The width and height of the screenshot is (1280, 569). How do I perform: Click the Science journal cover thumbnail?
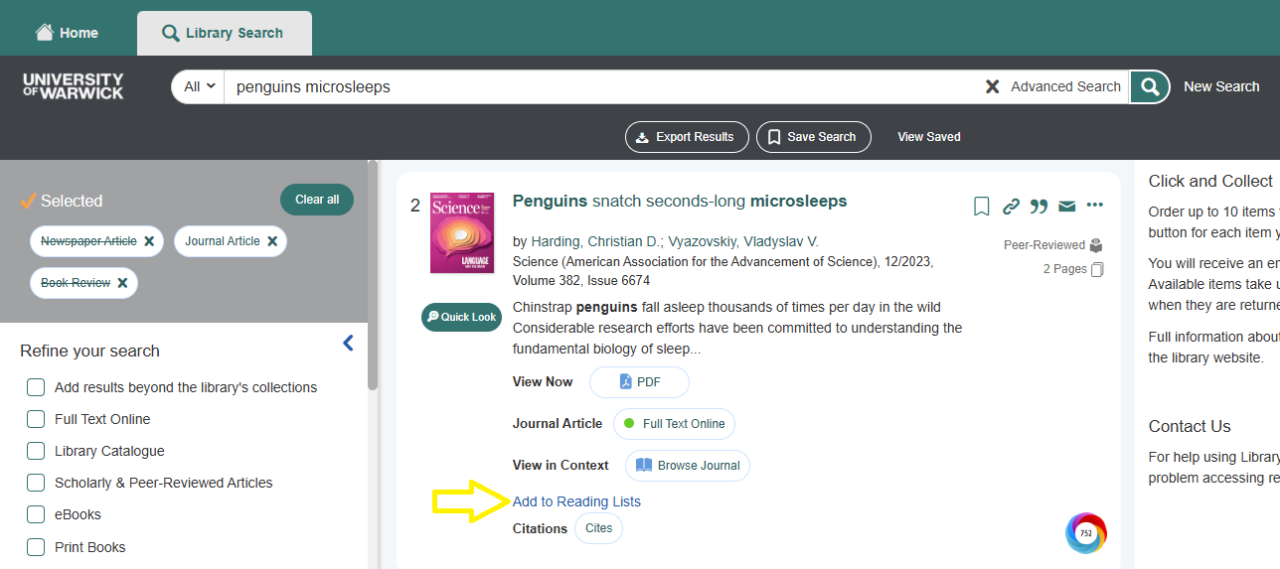coord(462,233)
